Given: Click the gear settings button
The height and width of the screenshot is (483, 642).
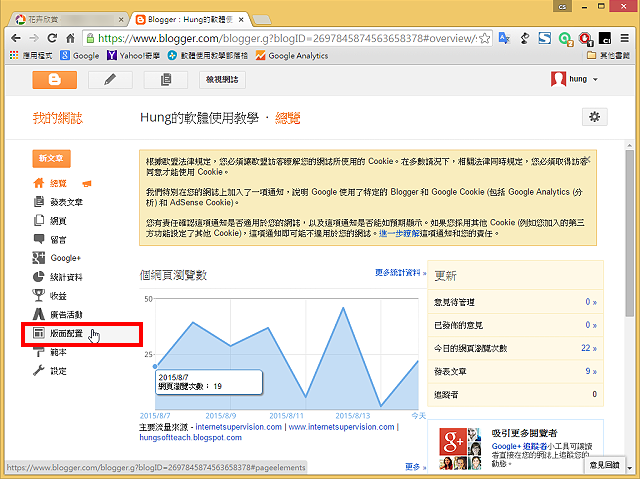Looking at the screenshot, I should coord(595,117).
